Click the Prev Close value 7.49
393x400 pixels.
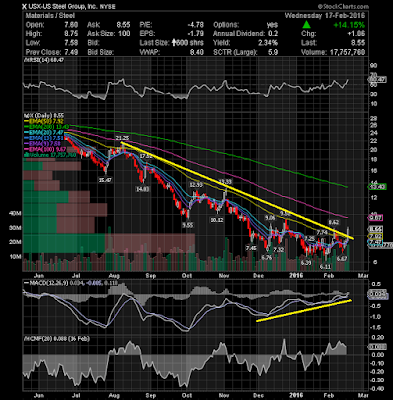click(72, 52)
